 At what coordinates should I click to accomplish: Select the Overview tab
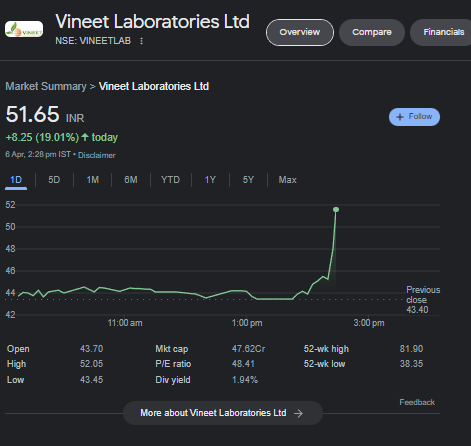click(300, 32)
